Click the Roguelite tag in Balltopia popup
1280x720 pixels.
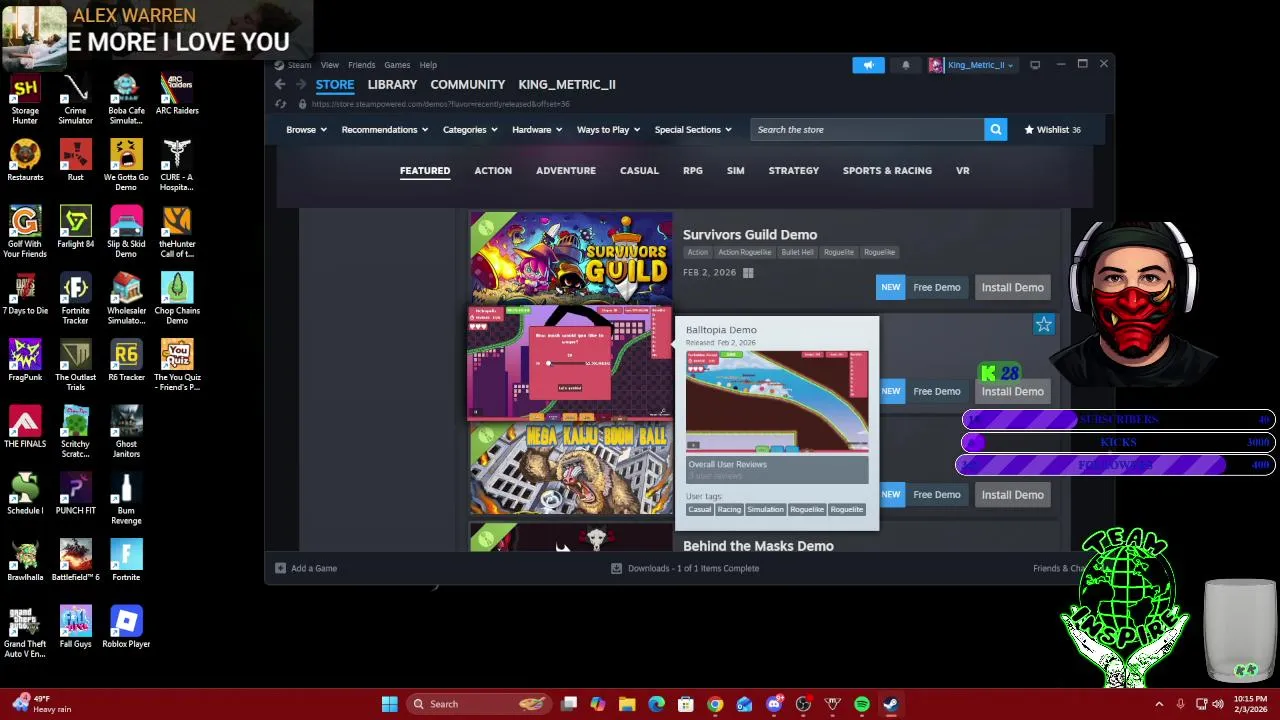pyautogui.click(x=846, y=510)
